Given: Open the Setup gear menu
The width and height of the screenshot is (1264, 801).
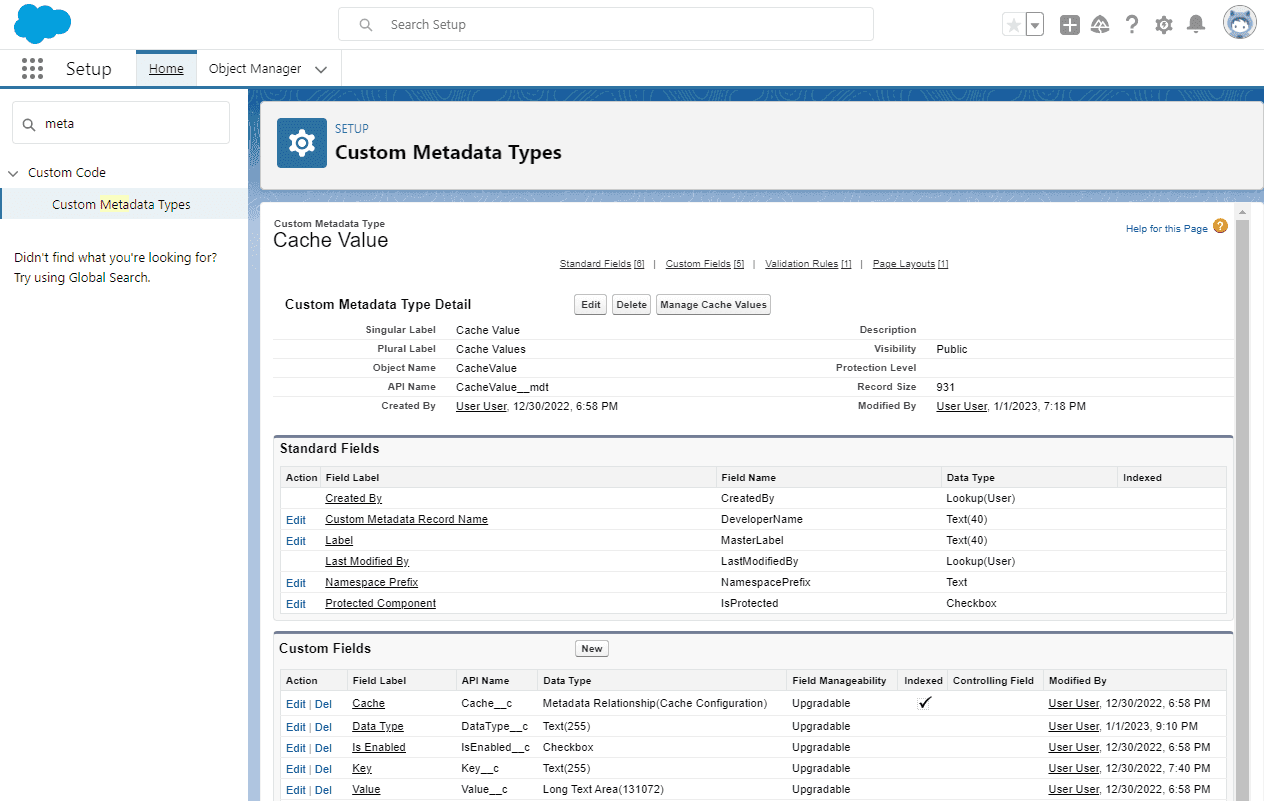Looking at the screenshot, I should point(1164,25).
